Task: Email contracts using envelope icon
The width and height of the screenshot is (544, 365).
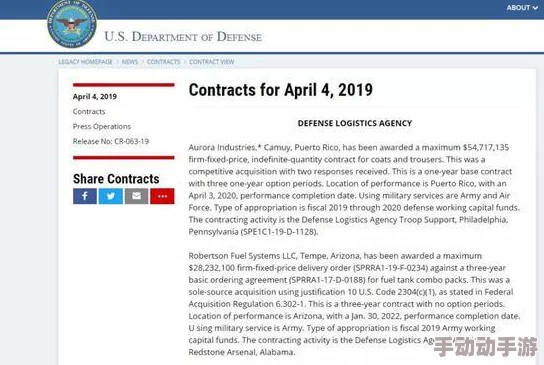Action: [x=136, y=196]
